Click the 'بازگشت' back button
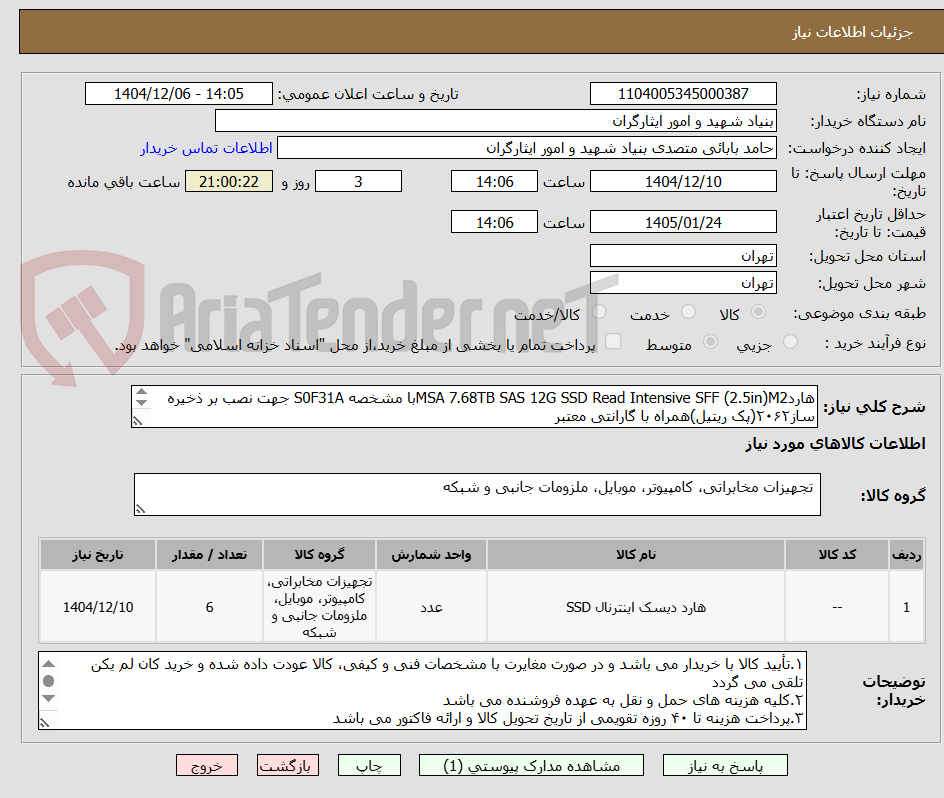This screenshot has height=798, width=944. 288,765
